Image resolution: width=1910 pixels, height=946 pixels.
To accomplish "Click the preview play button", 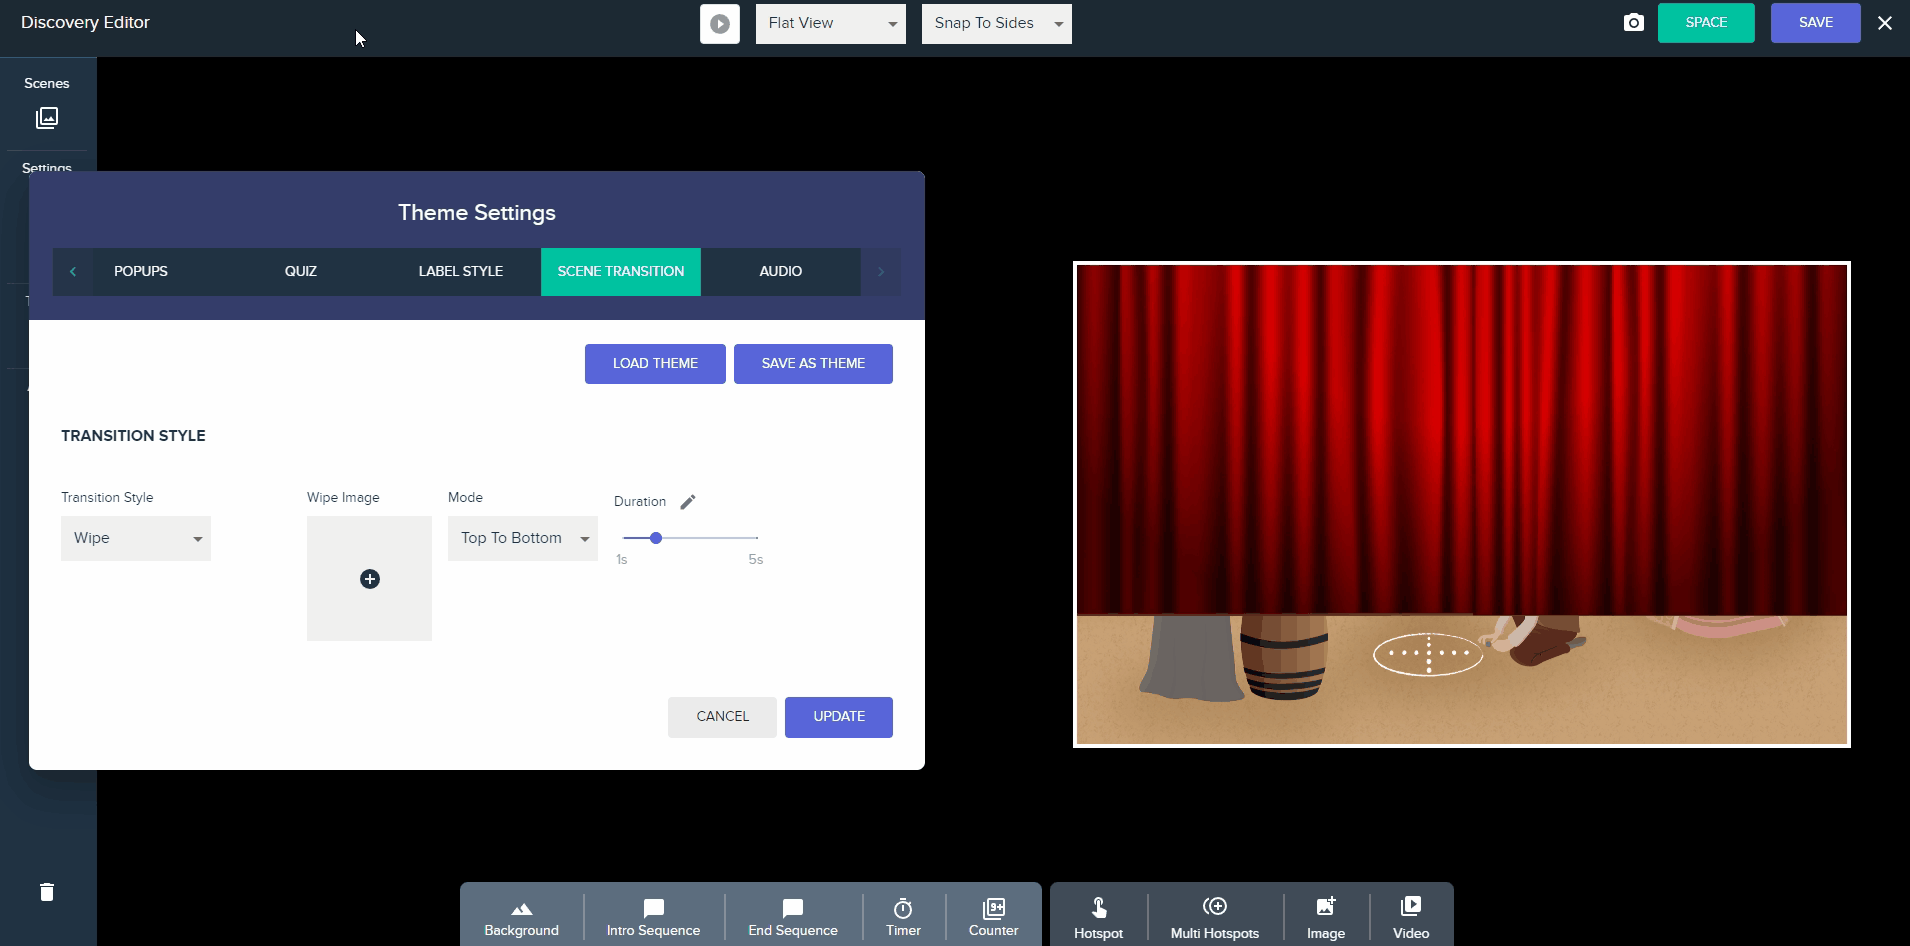I will [719, 24].
